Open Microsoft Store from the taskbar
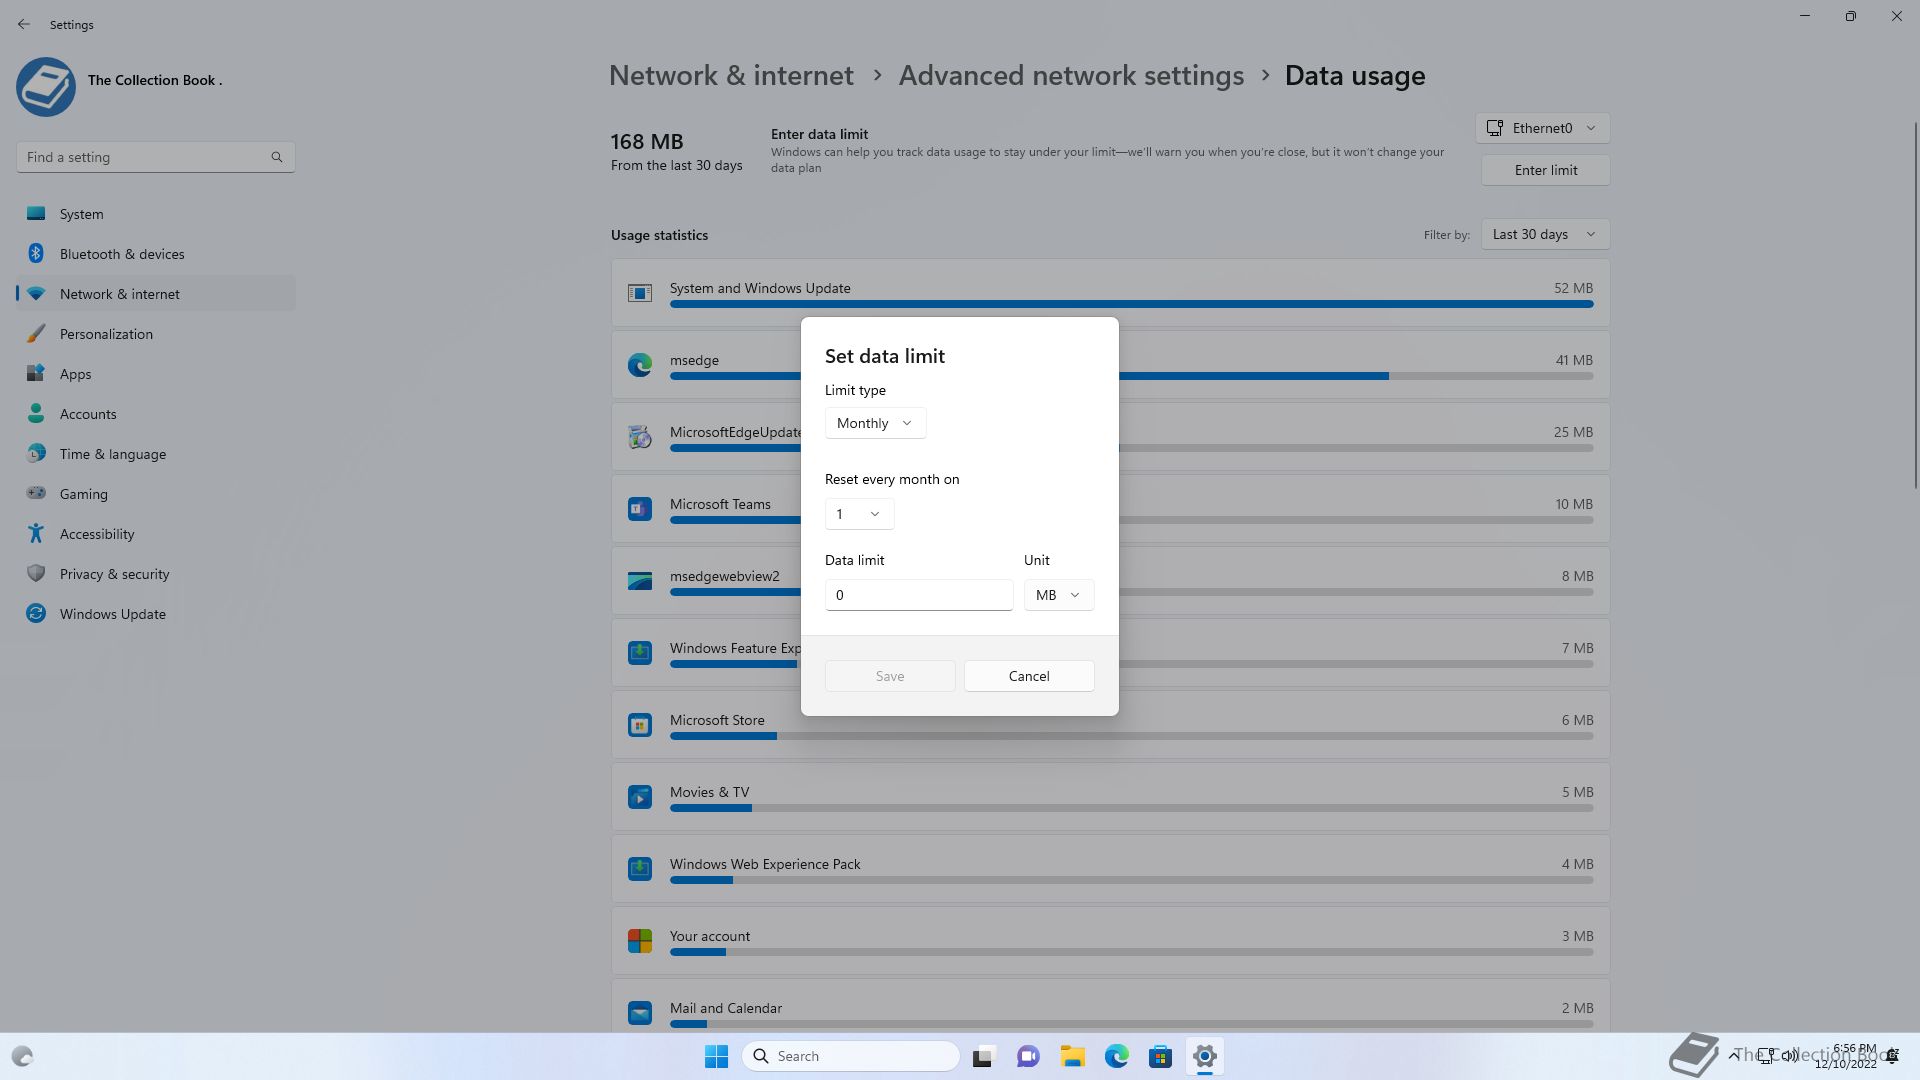 coord(1160,1056)
